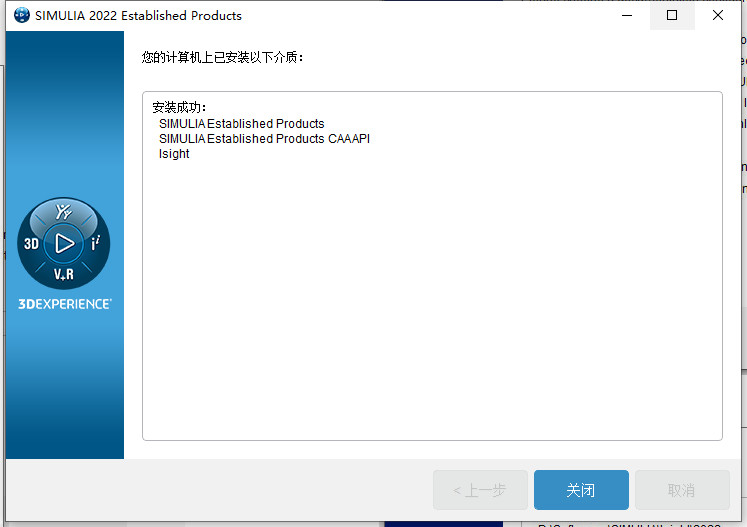This screenshot has width=747, height=527.
Task: Close the installer with the X button
Action: [717, 15]
